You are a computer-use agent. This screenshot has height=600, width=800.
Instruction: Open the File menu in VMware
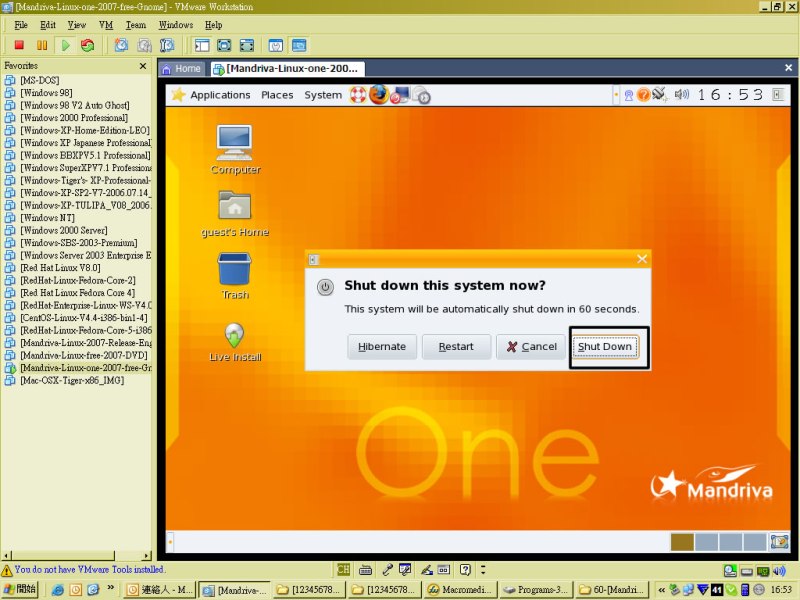(21, 25)
